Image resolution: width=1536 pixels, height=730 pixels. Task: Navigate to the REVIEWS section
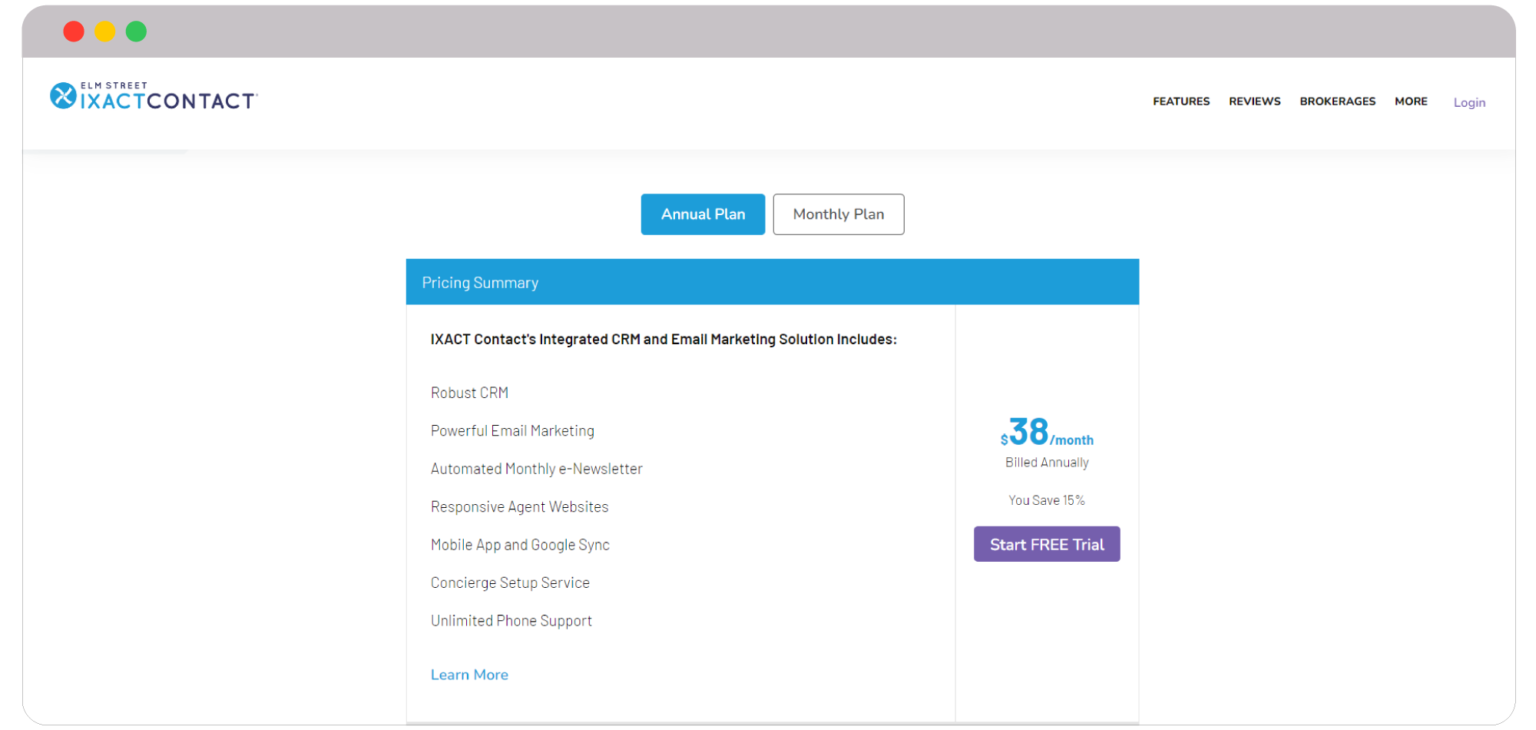[1254, 101]
